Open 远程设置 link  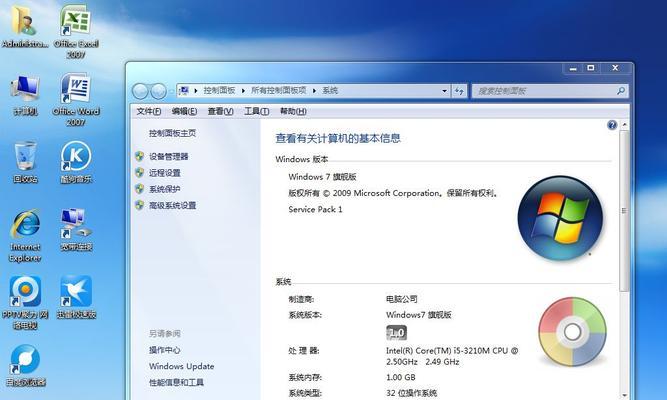165,172
